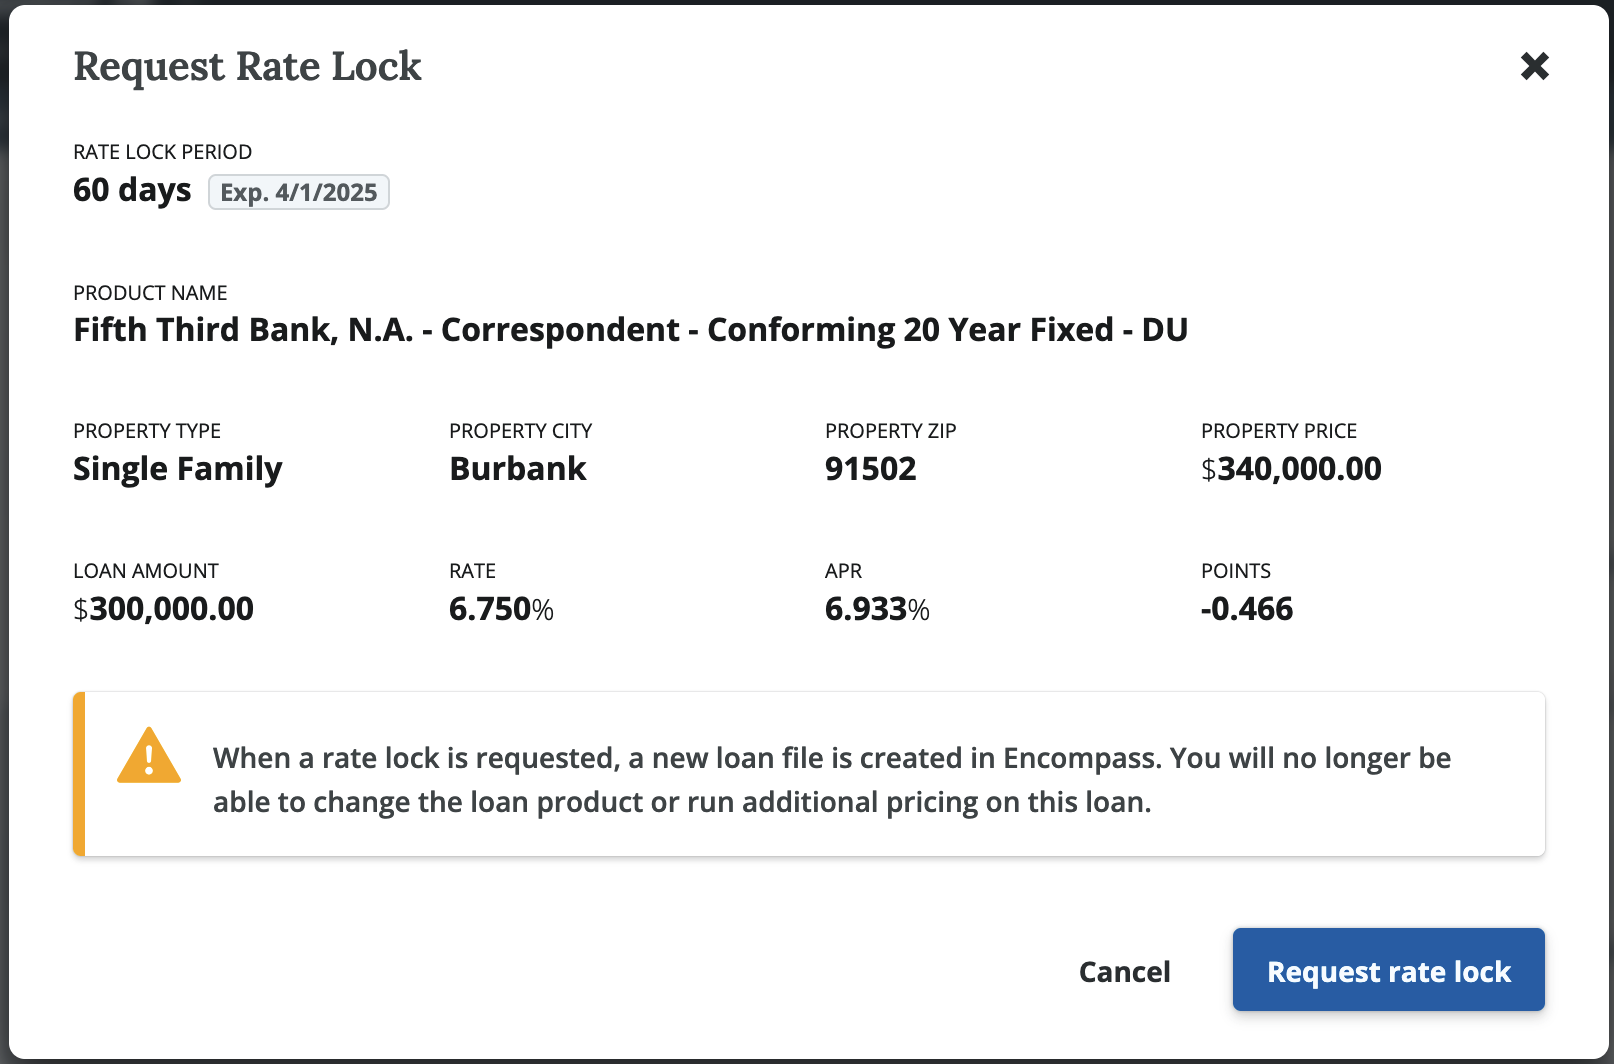Image resolution: width=1614 pixels, height=1064 pixels.
Task: Select the $300,000.00 loan amount
Action: [164, 609]
